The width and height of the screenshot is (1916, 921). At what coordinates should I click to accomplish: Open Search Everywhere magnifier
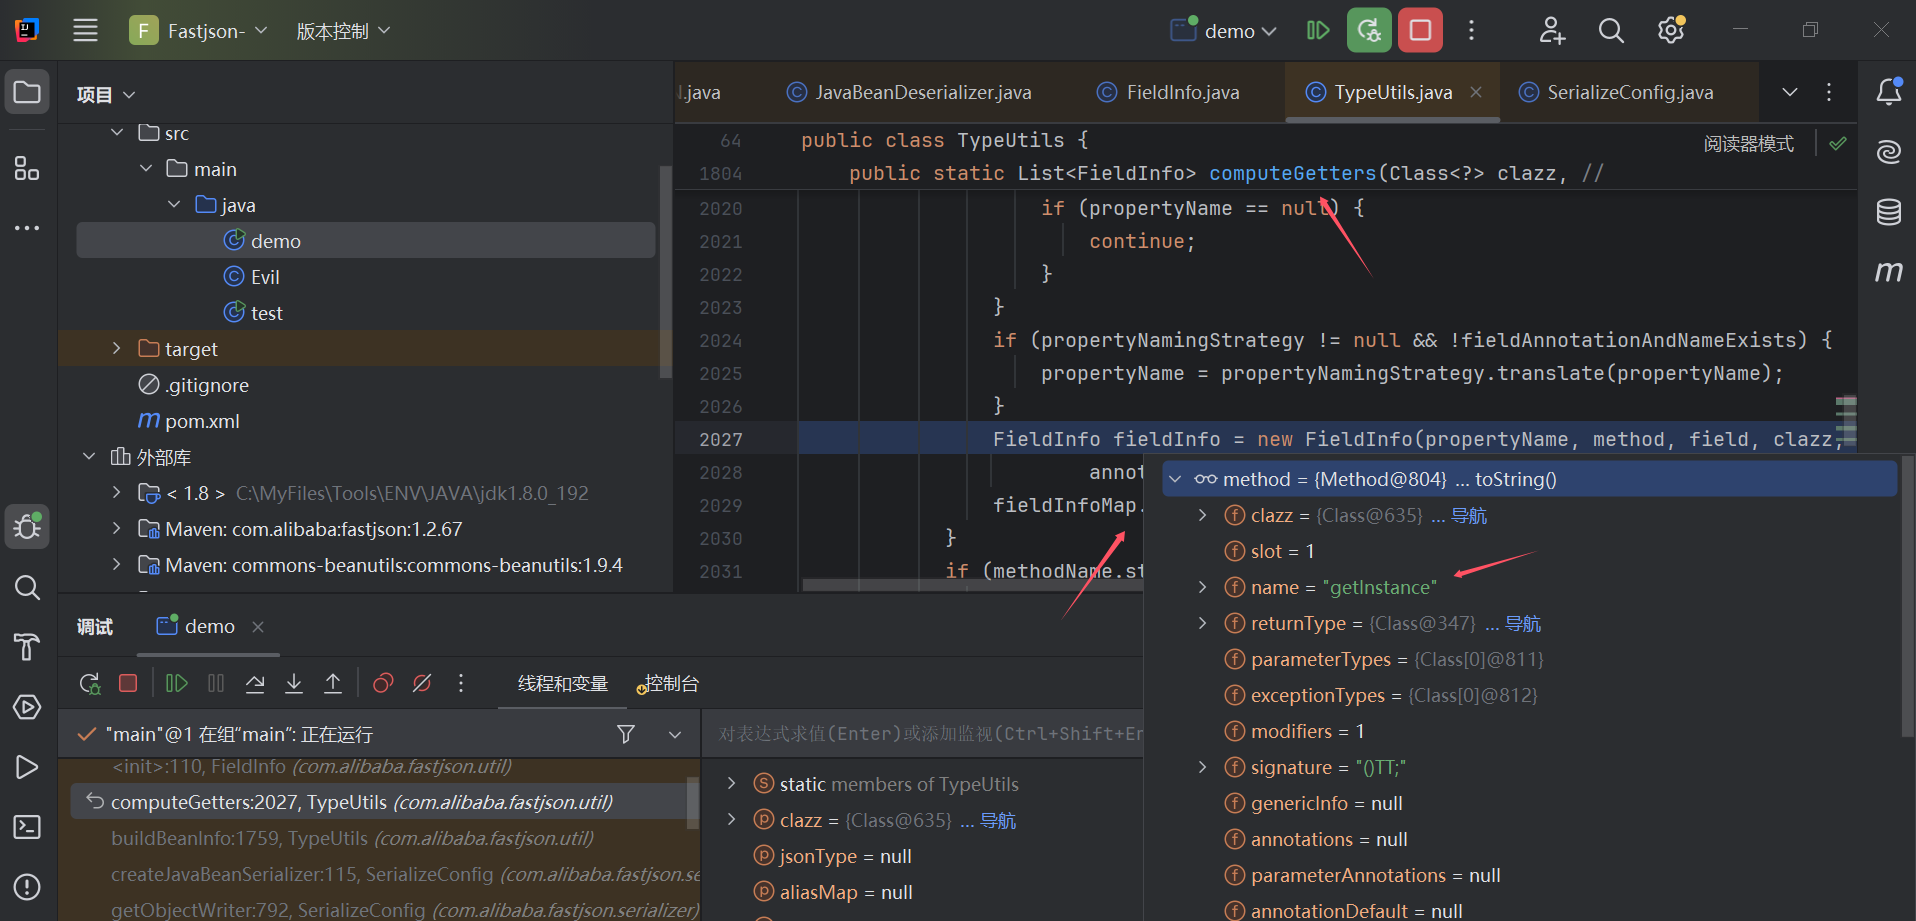pyautogui.click(x=1611, y=30)
